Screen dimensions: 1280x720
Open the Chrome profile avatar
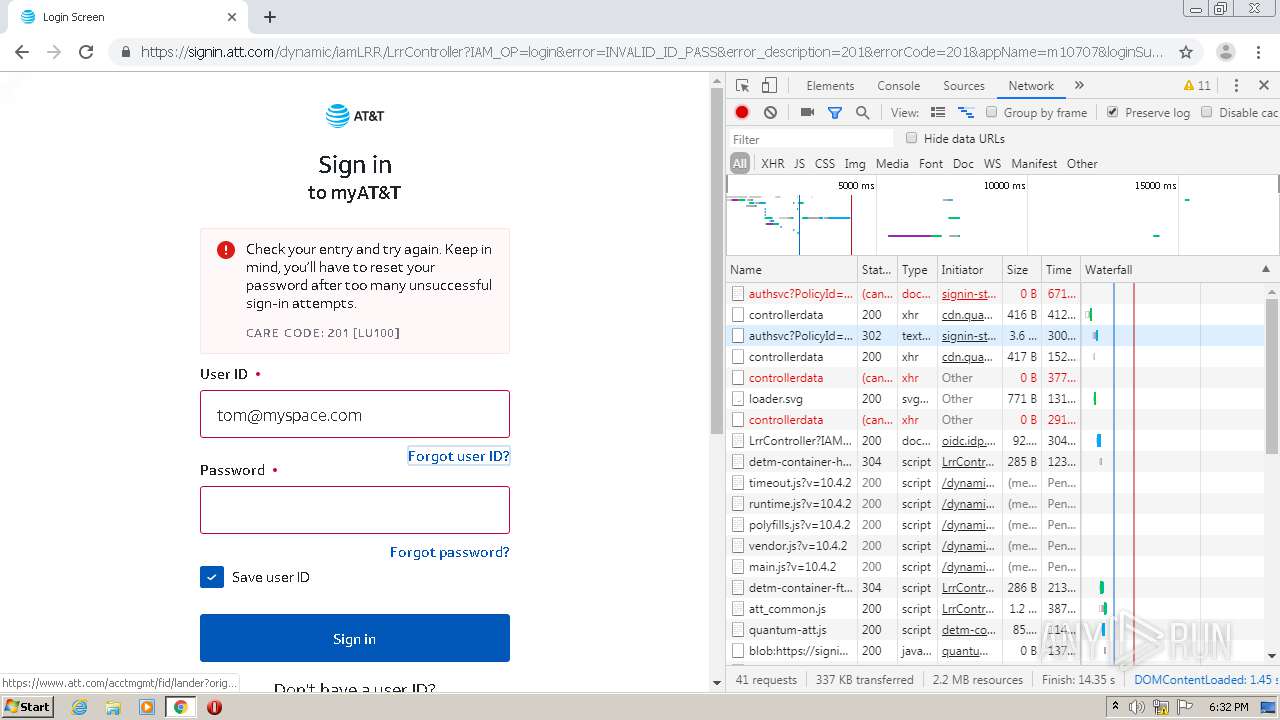click(x=1225, y=52)
